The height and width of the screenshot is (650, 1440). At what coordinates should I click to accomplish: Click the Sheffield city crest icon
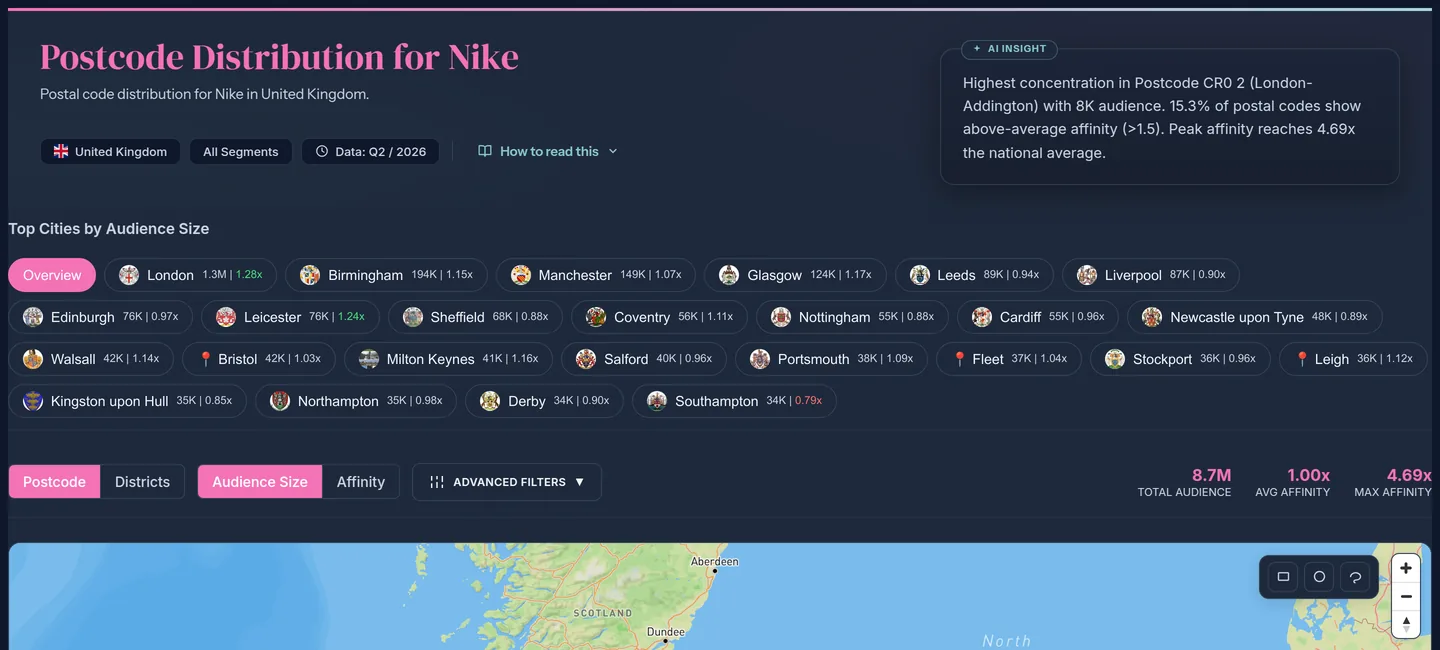tap(413, 317)
